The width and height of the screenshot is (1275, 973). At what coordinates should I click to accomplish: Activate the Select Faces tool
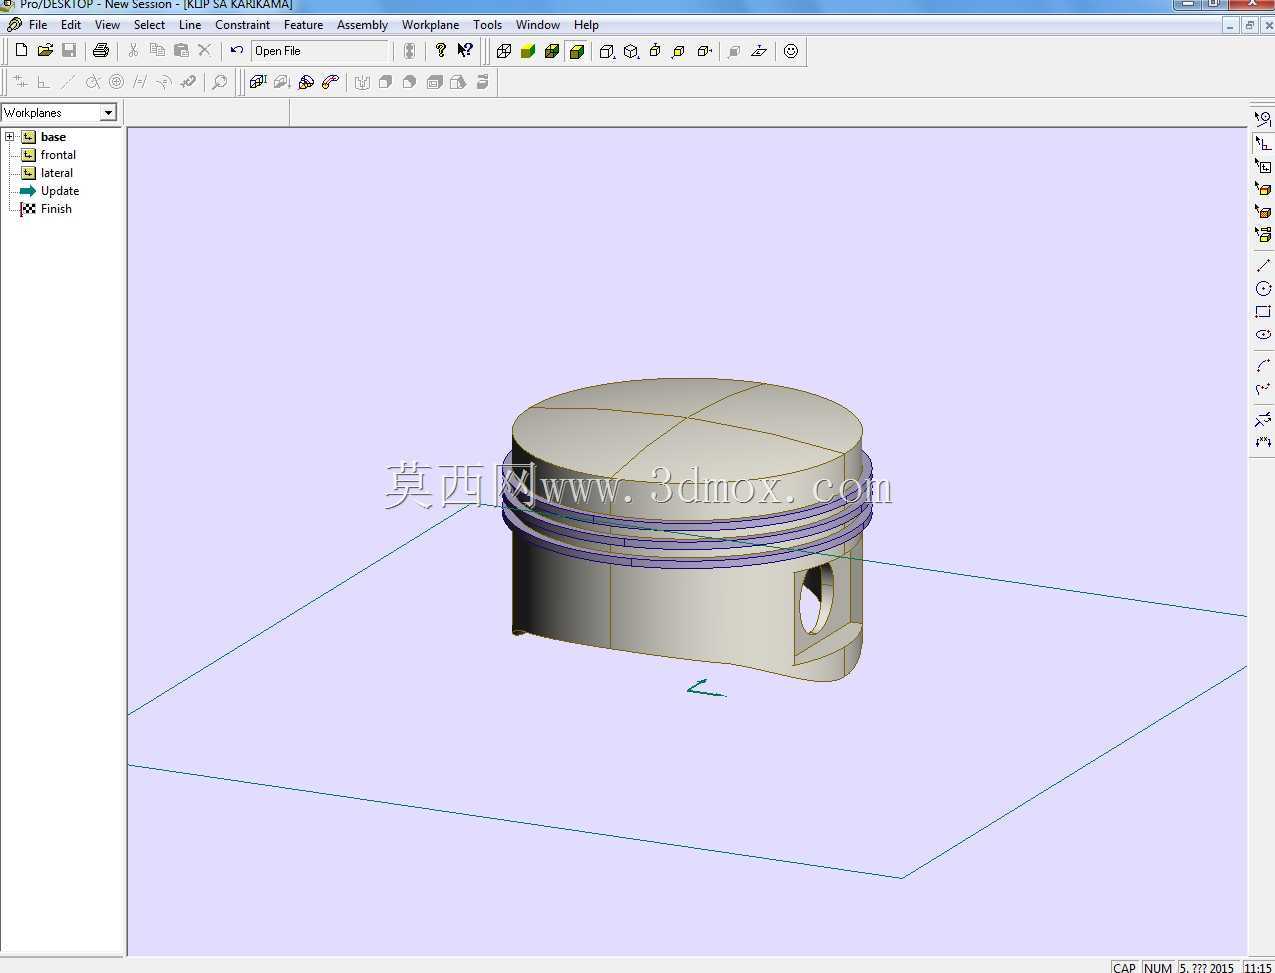point(1263,211)
